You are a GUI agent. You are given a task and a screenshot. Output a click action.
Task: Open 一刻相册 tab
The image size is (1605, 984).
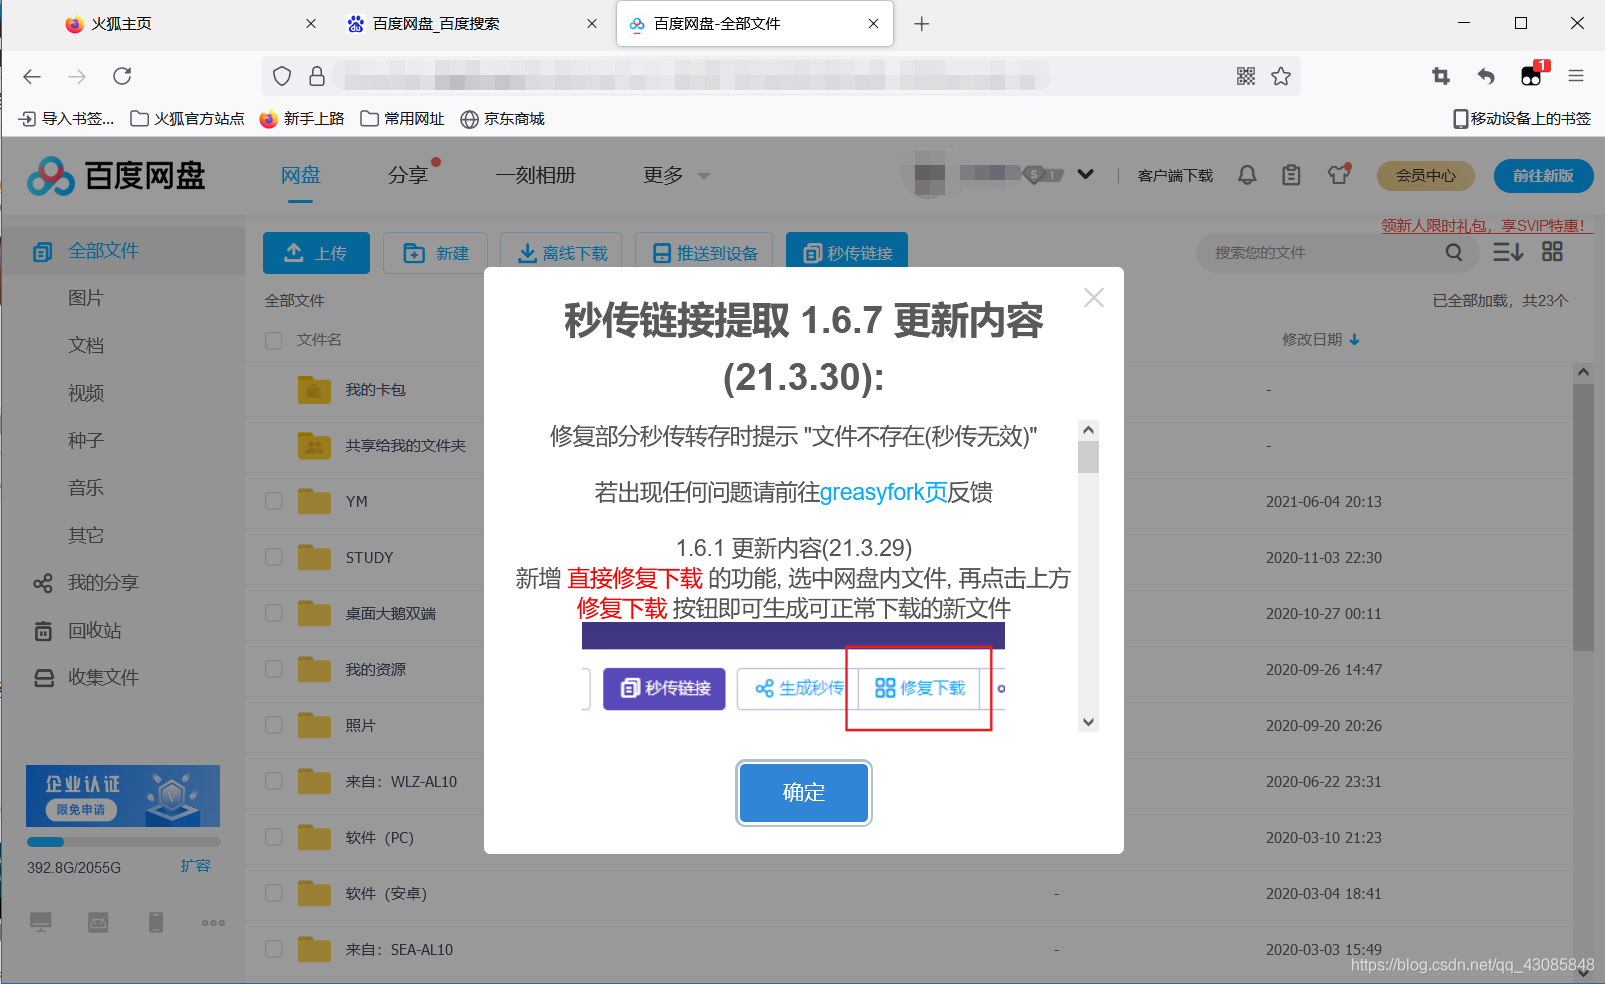[x=536, y=175]
